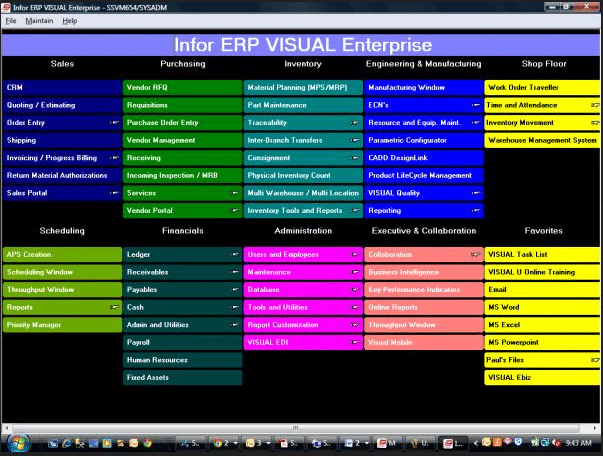Launch the CRM module

point(60,88)
